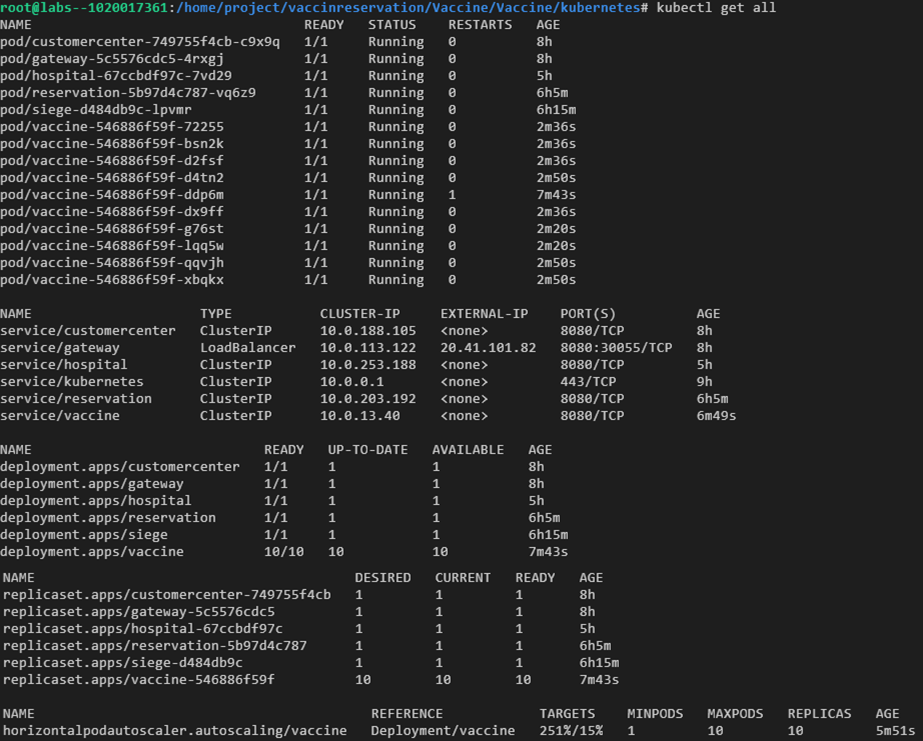Click pod/reservation-5b97d4c787-vq6z9 entry

[x=128, y=93]
